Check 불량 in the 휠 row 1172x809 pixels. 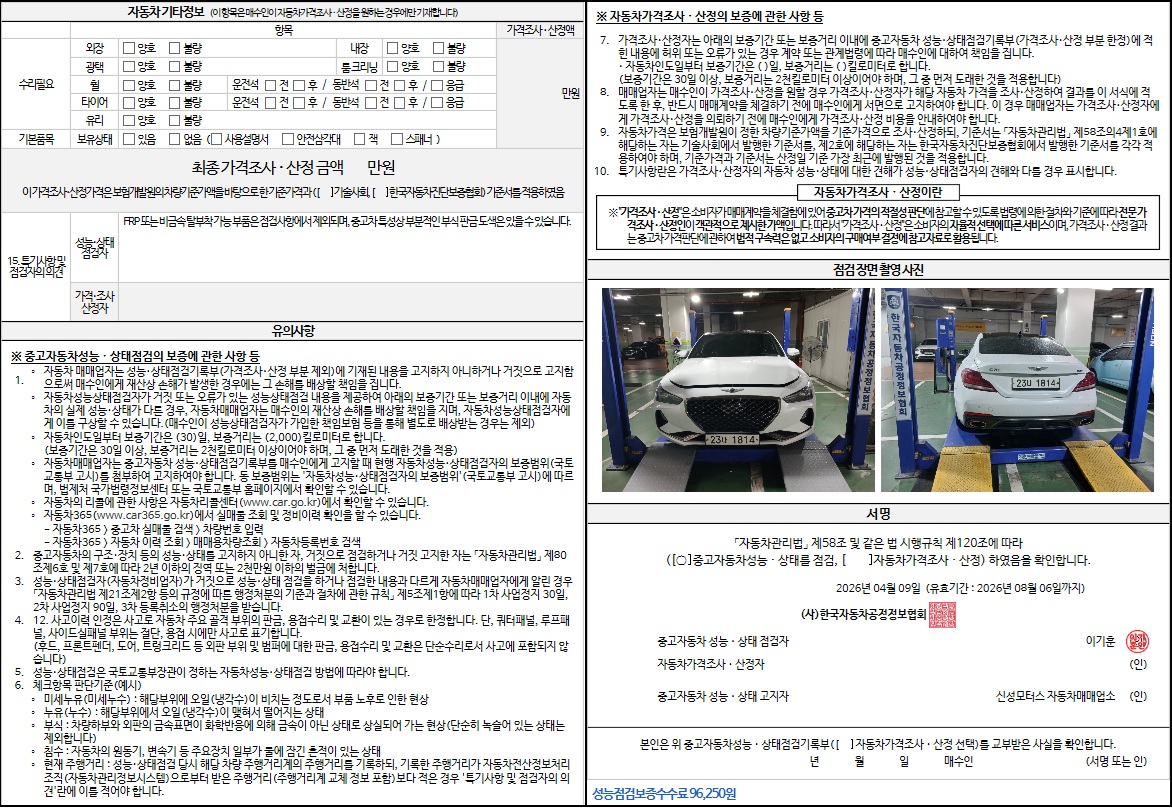point(174,84)
